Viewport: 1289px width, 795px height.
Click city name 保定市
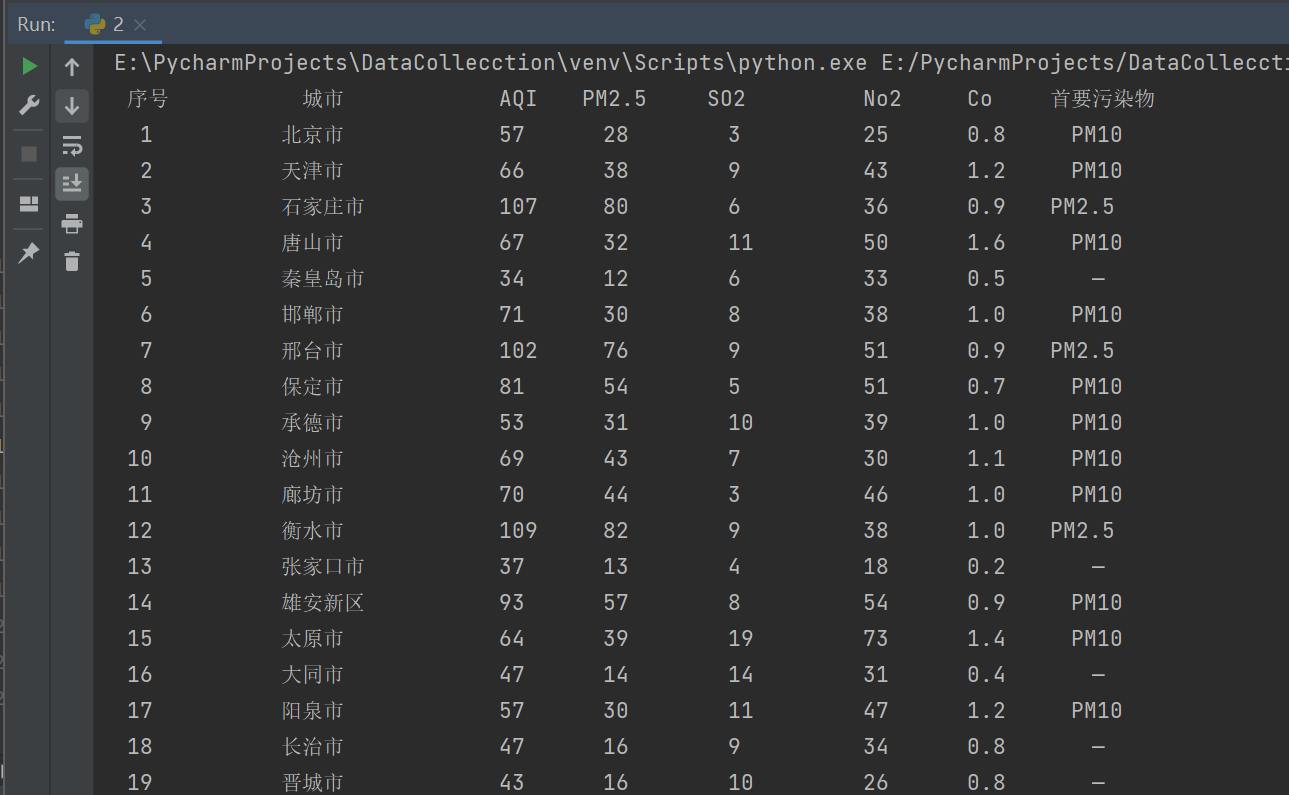click(312, 387)
